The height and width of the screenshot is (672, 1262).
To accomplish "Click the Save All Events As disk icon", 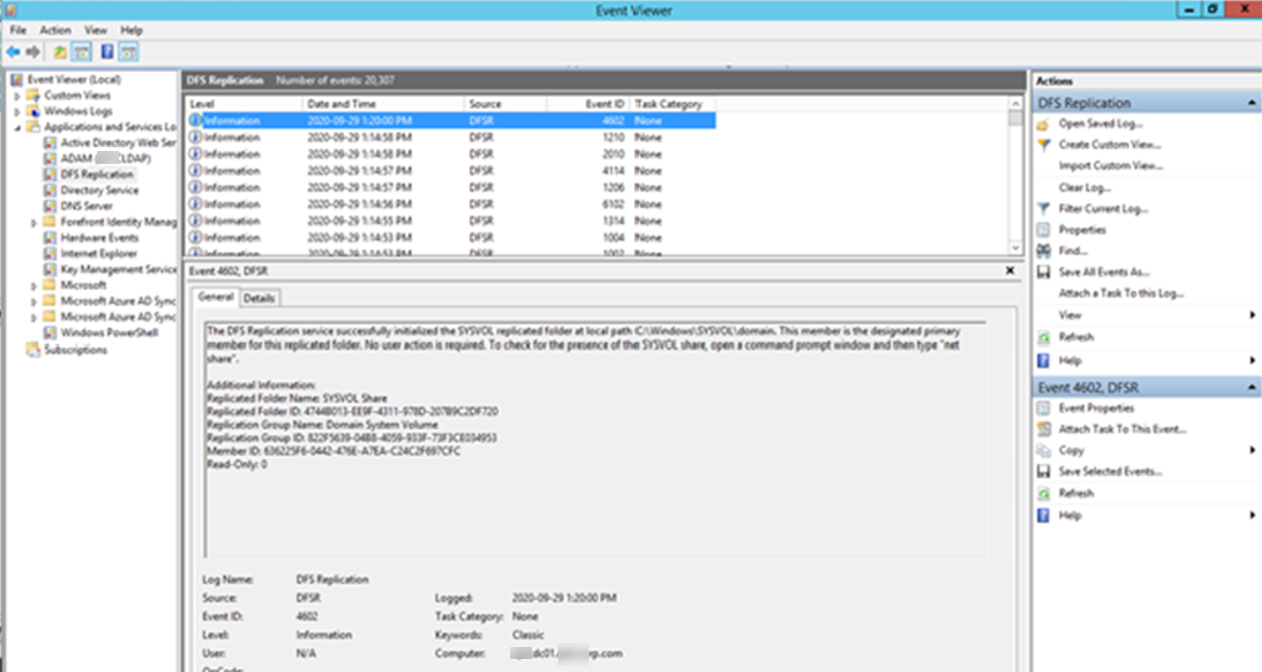I will pos(1043,272).
